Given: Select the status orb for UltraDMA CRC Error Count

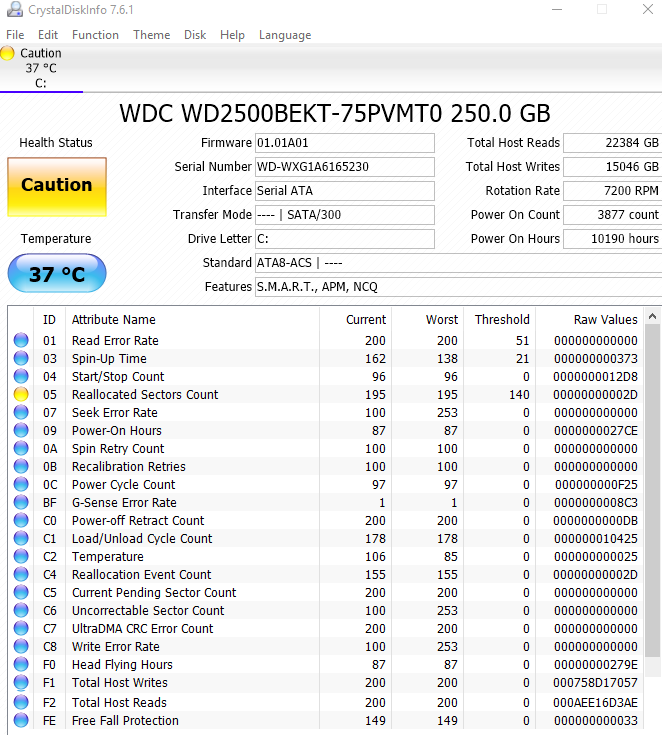Looking at the screenshot, I should [21, 628].
